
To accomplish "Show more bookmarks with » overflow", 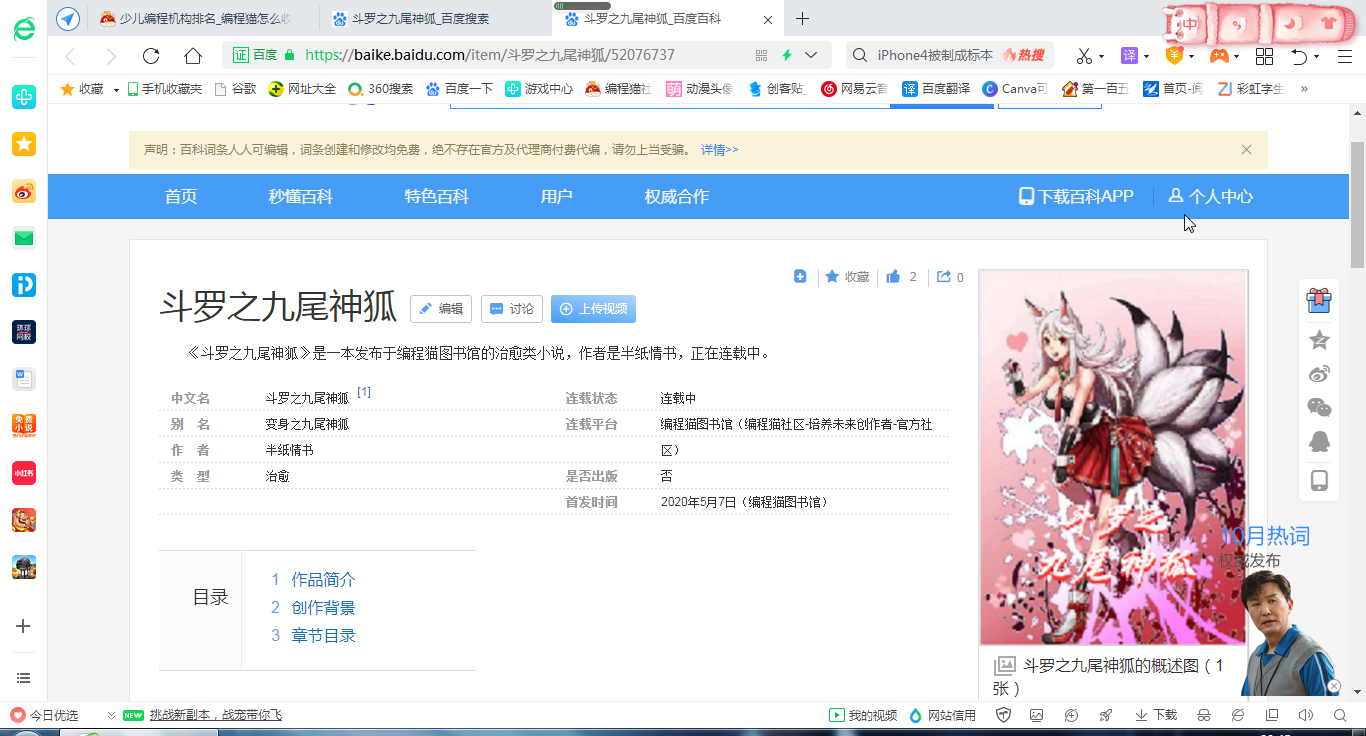I will [1304, 89].
